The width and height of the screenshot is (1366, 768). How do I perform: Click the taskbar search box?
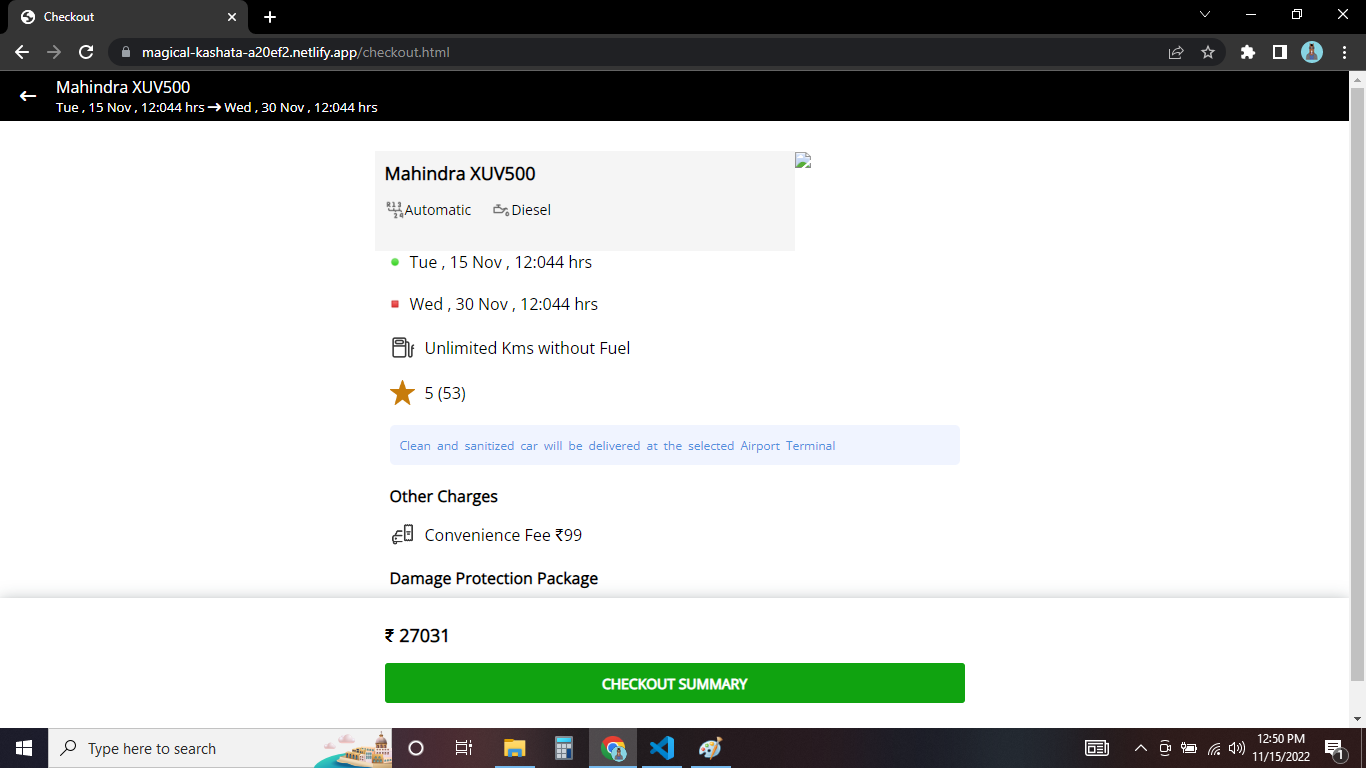tap(220, 748)
